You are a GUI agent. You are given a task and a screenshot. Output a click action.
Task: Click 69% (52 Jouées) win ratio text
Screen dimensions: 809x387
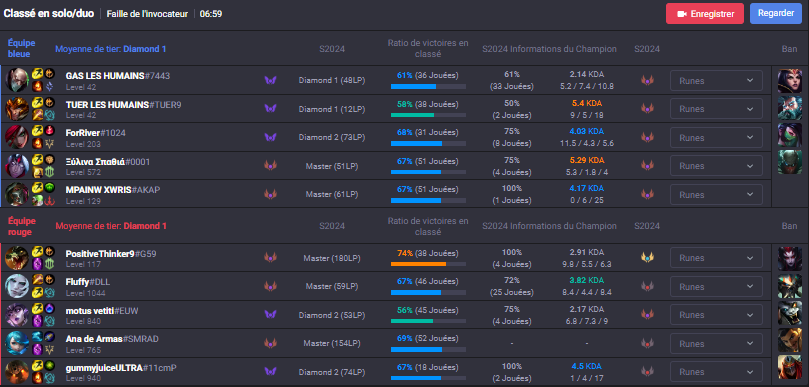[427, 338]
